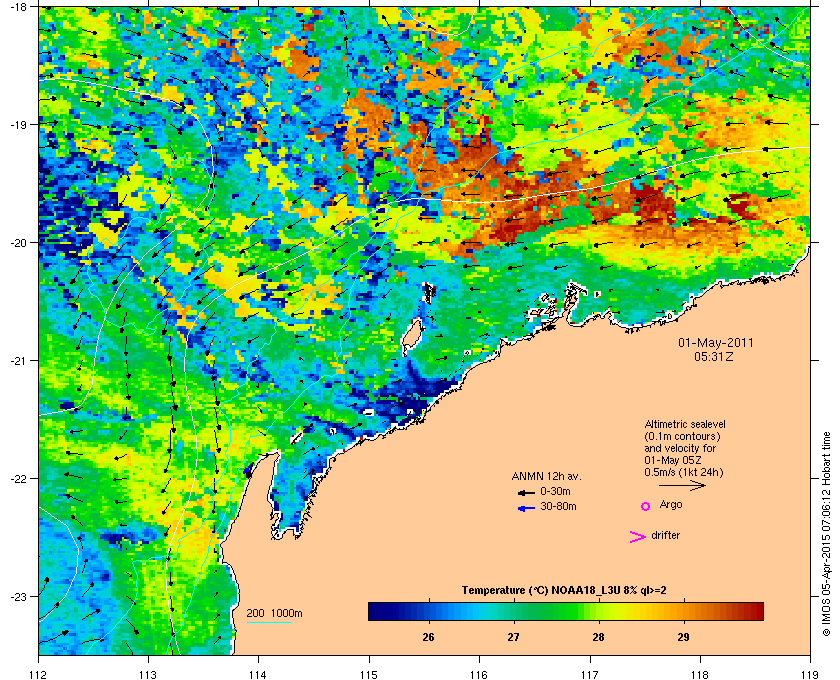Click the elongated island near 115.4E, 20.8S

coord(413,337)
